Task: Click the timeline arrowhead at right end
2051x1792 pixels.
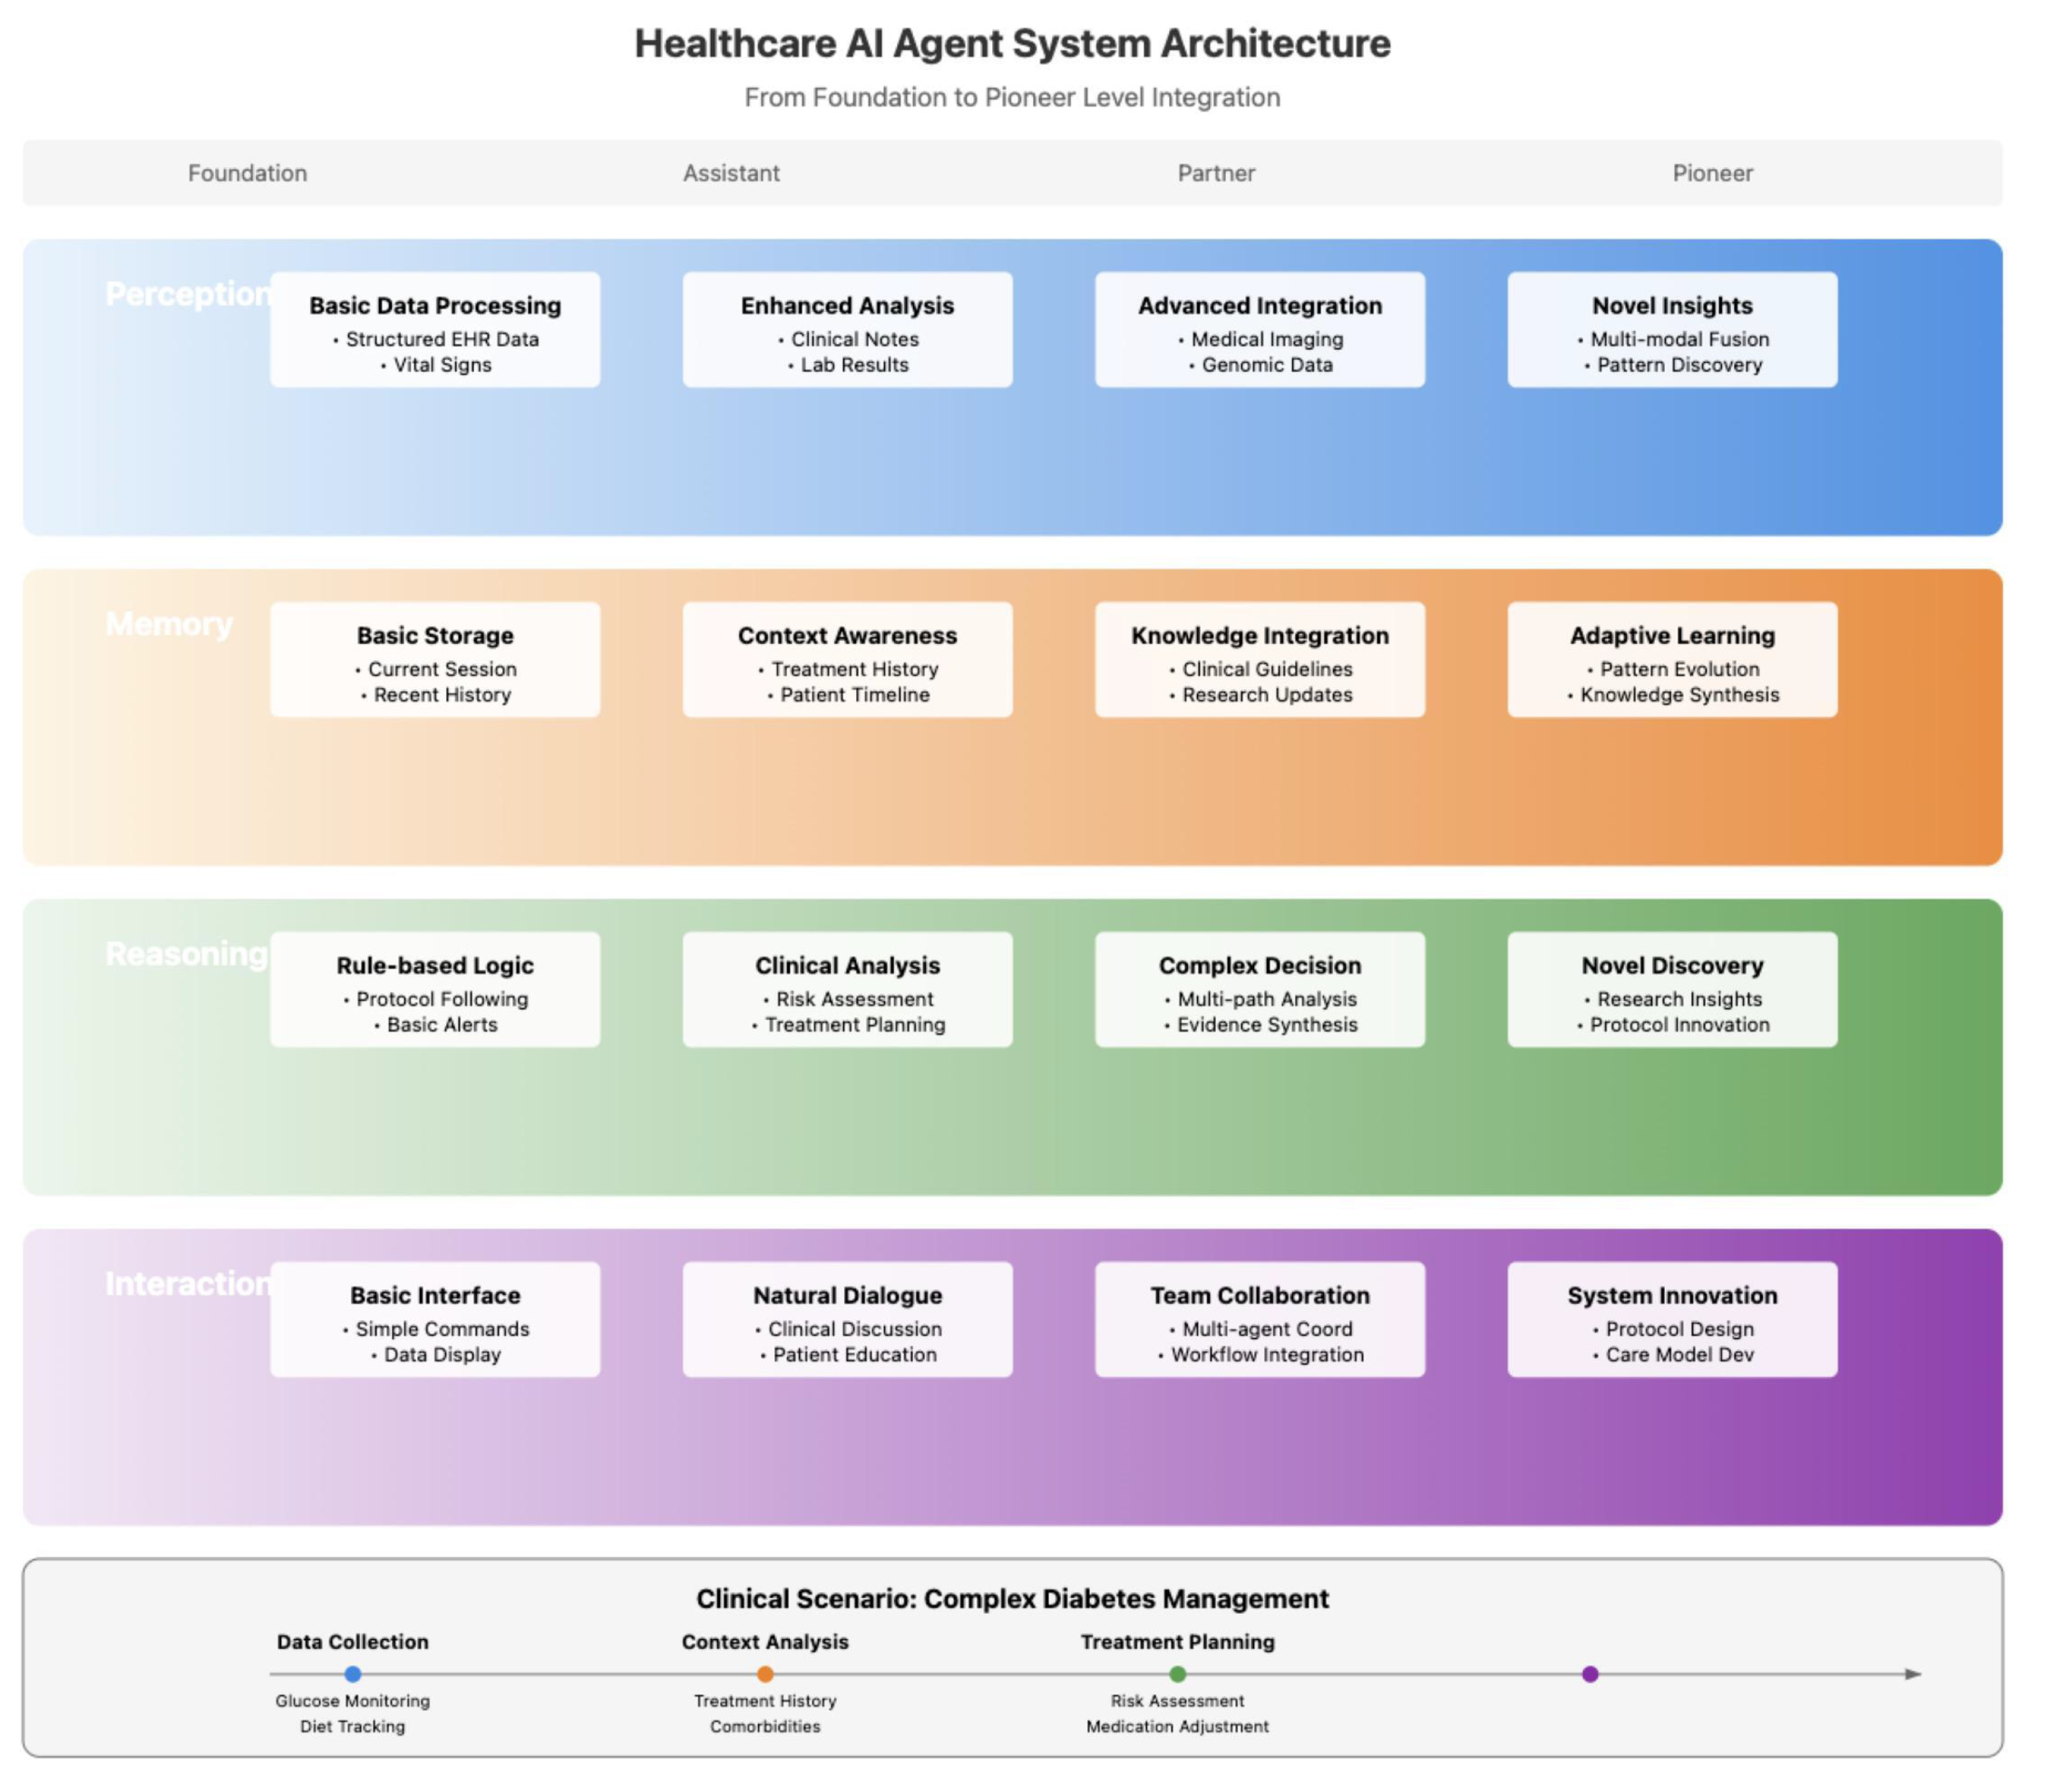Action: (x=1913, y=1673)
